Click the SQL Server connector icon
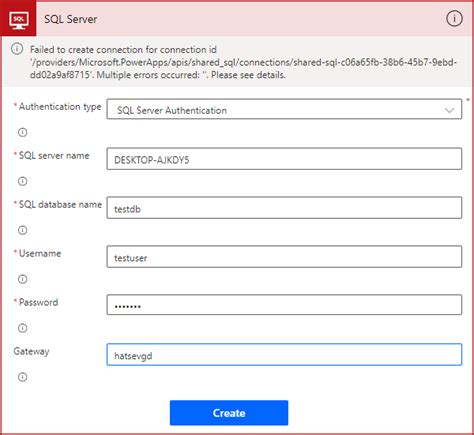Image resolution: width=474 pixels, height=435 pixels. click(x=18, y=19)
